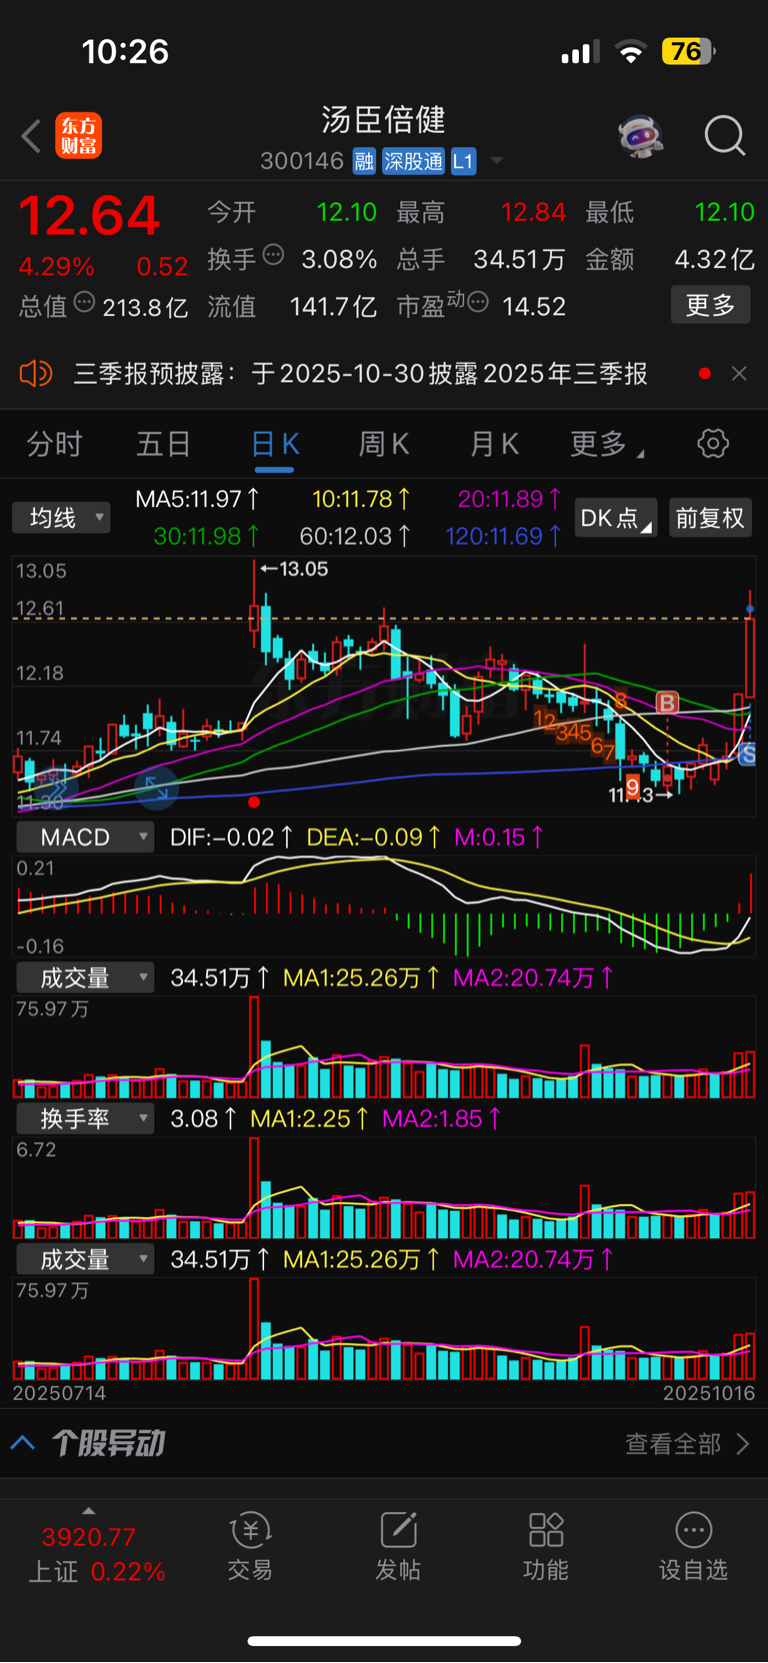
Task: Open the DK点 dropdown
Action: click(x=616, y=518)
